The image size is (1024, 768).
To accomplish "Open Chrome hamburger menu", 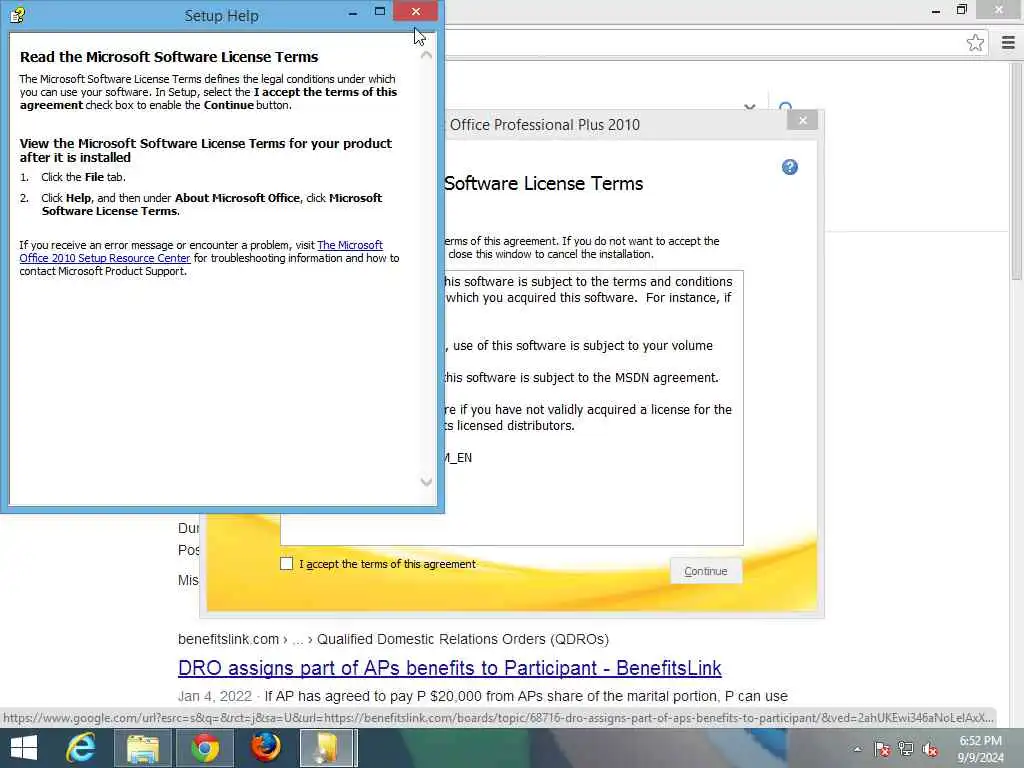I will pyautogui.click(x=1008, y=43).
